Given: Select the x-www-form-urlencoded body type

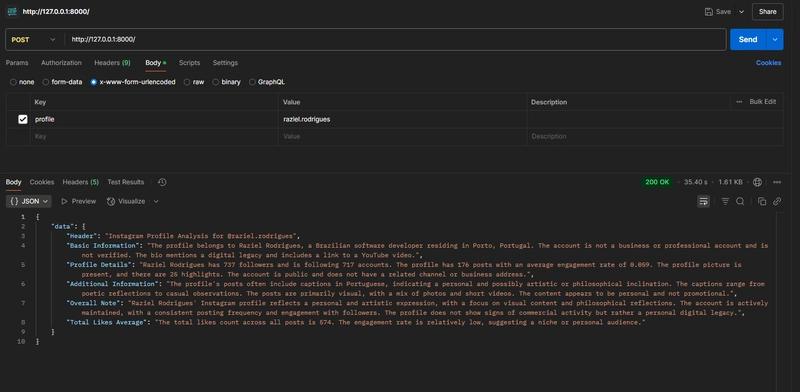Looking at the screenshot, I should (133, 82).
